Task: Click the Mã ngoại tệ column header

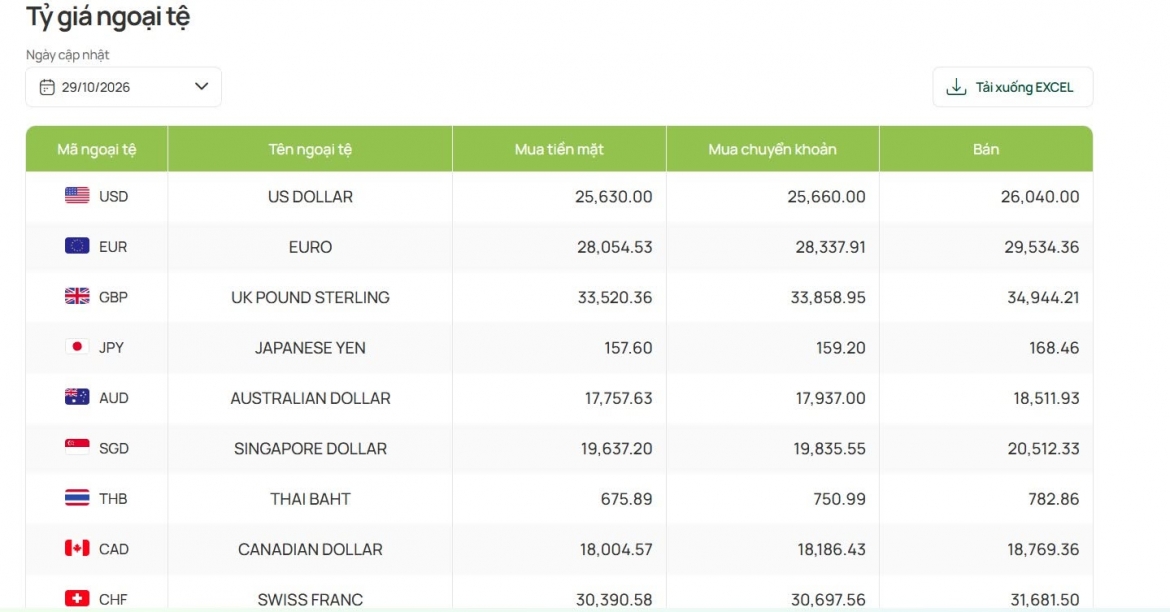Action: pos(97,149)
